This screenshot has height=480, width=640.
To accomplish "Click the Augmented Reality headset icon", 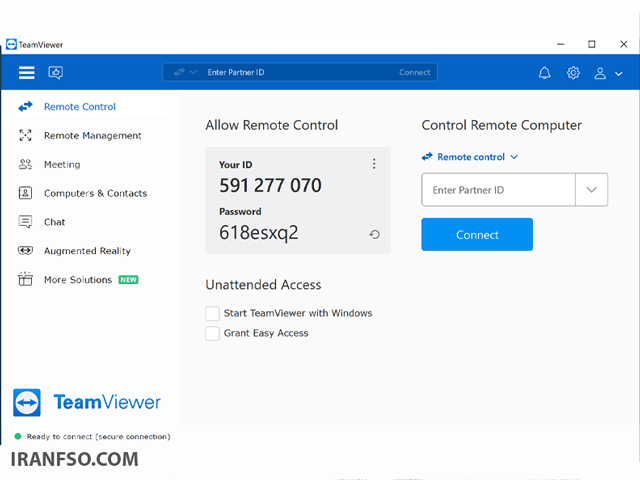I will click(x=25, y=250).
